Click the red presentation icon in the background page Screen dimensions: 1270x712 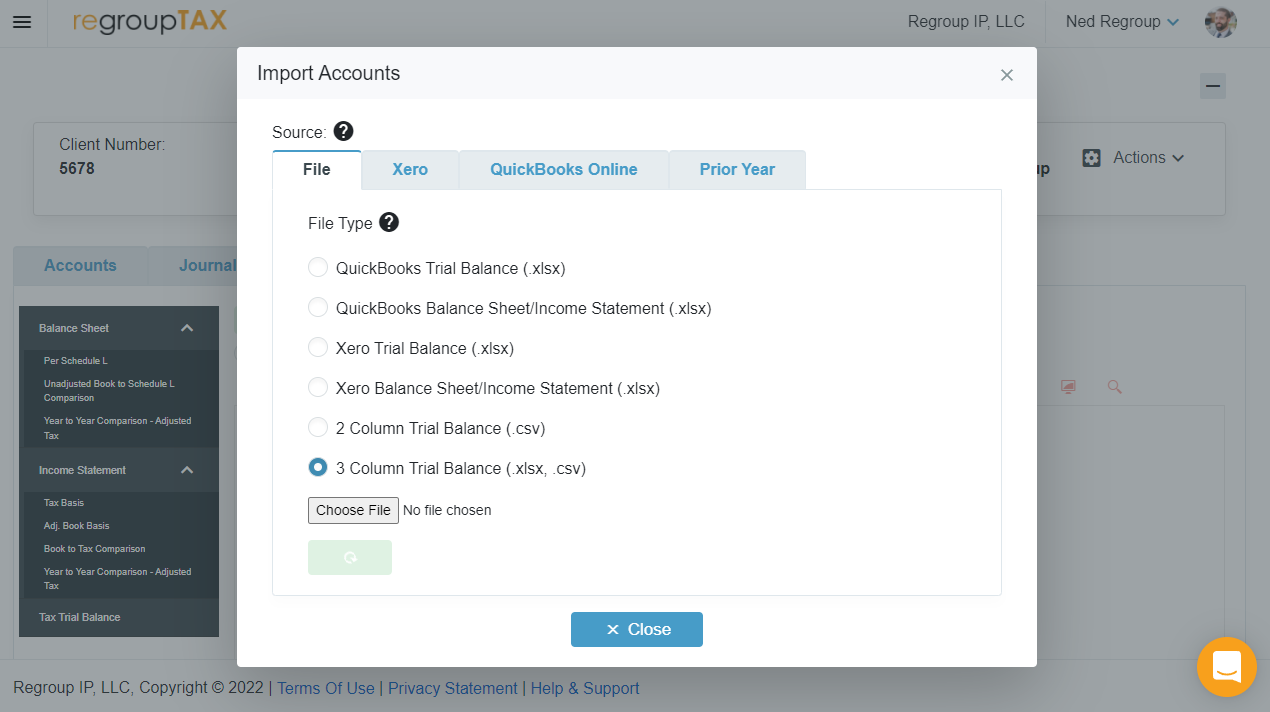(x=1068, y=387)
